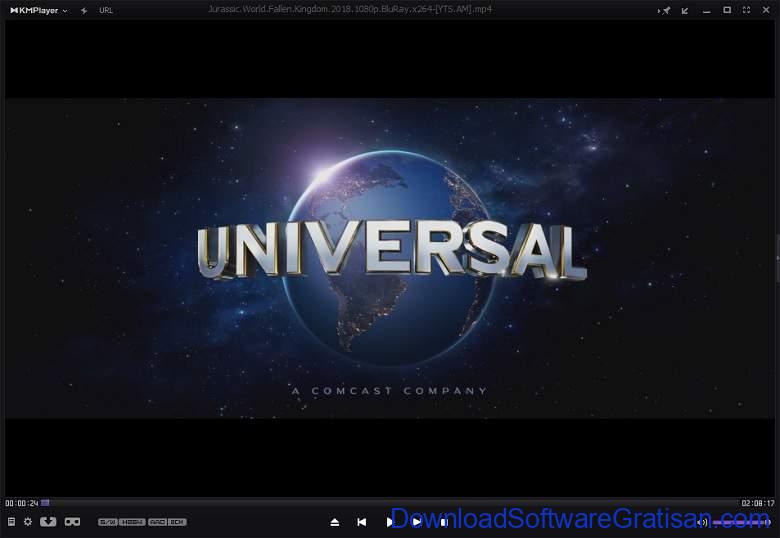Skip to the next track
Image resolution: width=780 pixels, height=538 pixels.
pyautogui.click(x=417, y=522)
